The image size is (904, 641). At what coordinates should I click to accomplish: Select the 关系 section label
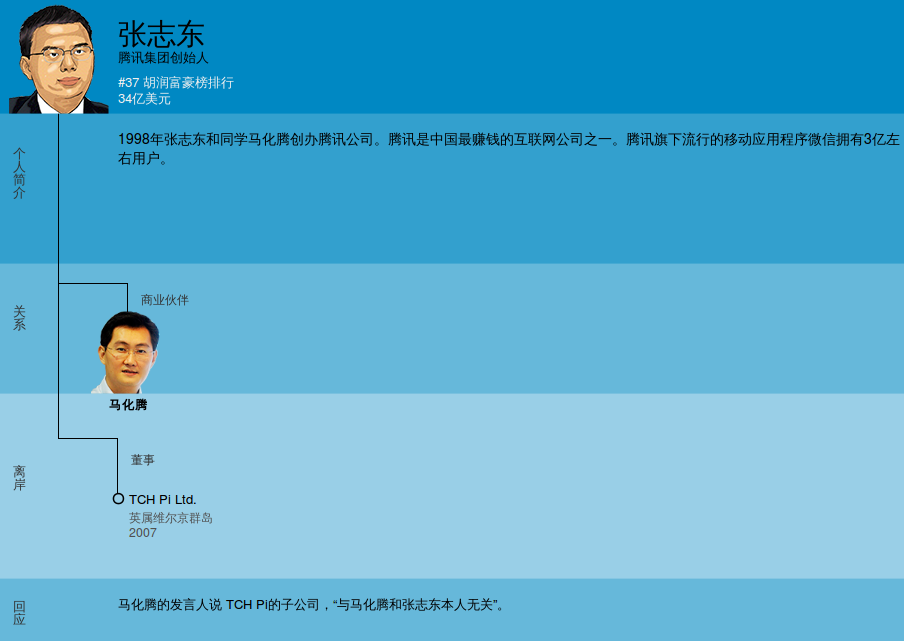19,318
